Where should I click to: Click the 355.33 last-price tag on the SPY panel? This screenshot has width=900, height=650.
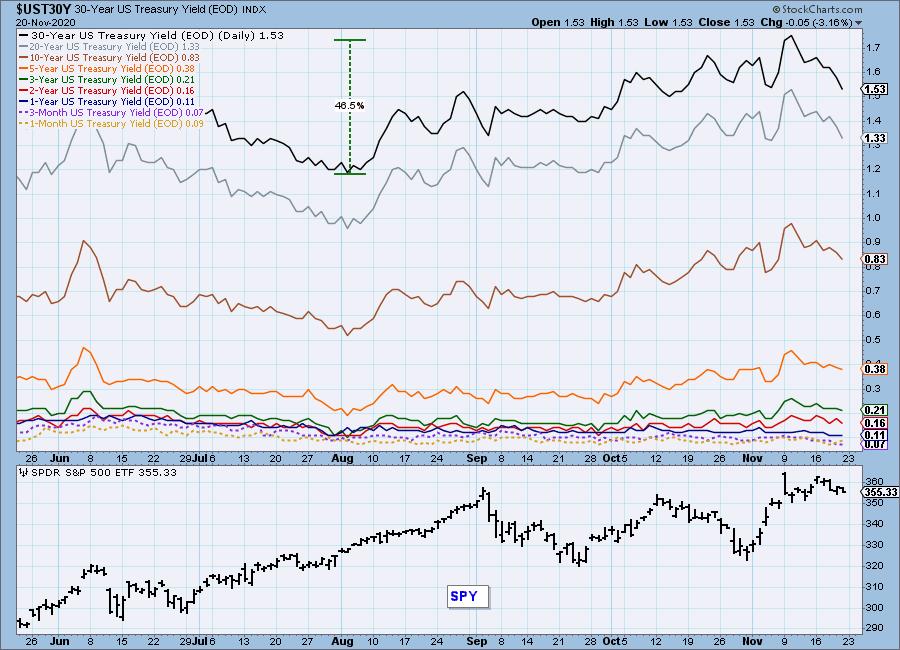[880, 492]
